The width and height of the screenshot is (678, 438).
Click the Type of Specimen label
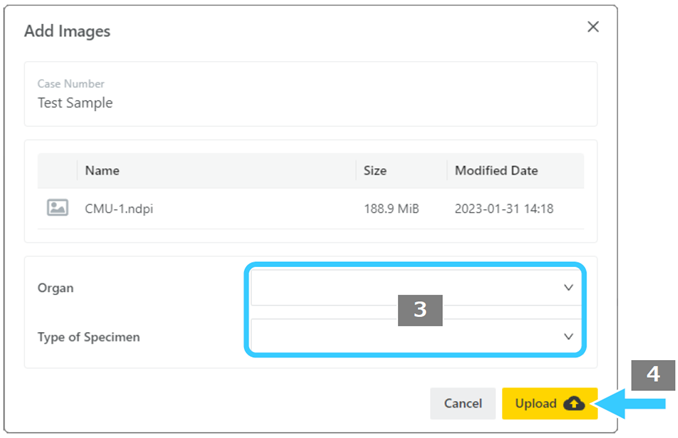pyautogui.click(x=89, y=337)
